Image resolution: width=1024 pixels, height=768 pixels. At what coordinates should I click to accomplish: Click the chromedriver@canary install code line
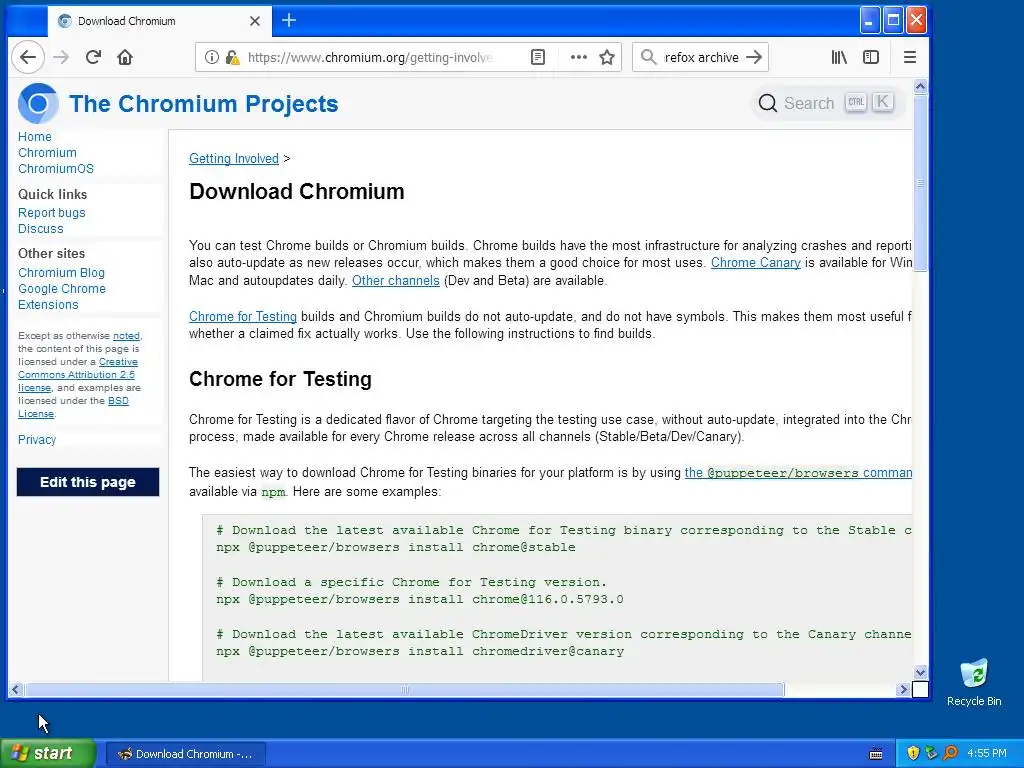(420, 652)
